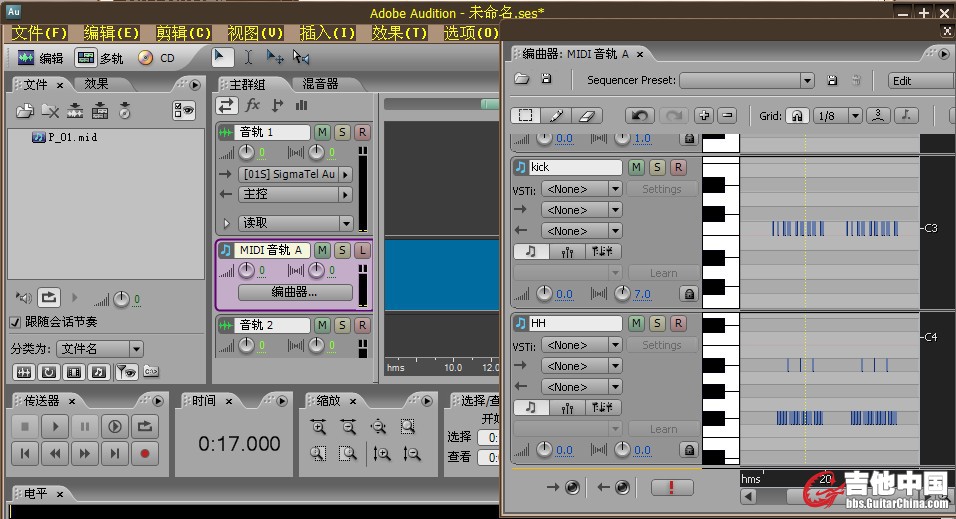Viewport: 956px width, 519px height.
Task: Click 编曲器... button on MIDI track
Action: tap(295, 292)
